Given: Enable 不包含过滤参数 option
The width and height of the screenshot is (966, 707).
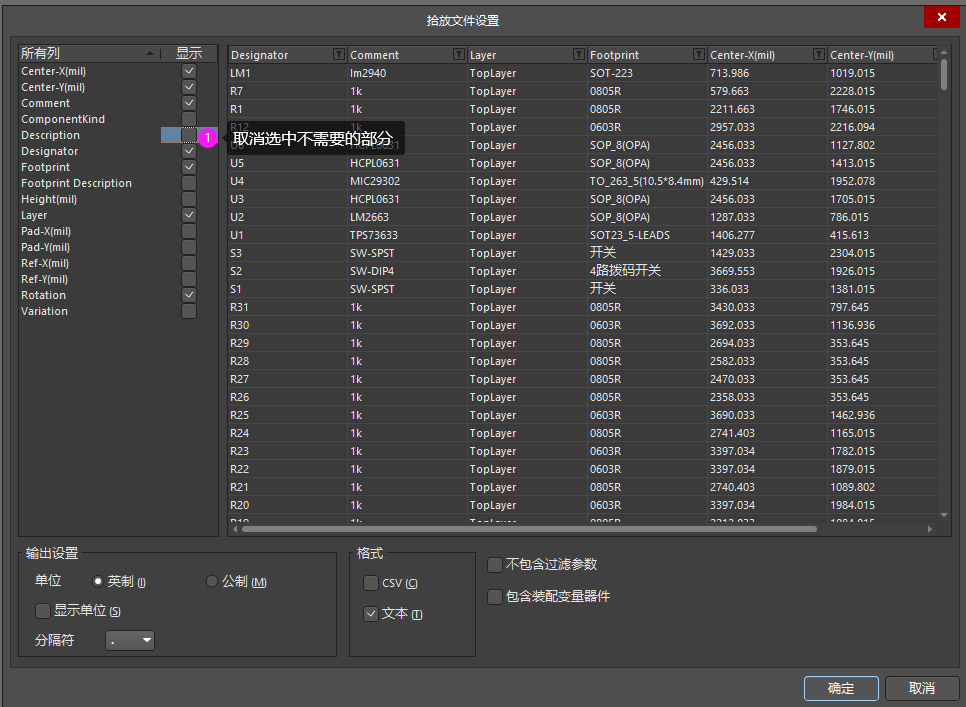Looking at the screenshot, I should click(495, 564).
